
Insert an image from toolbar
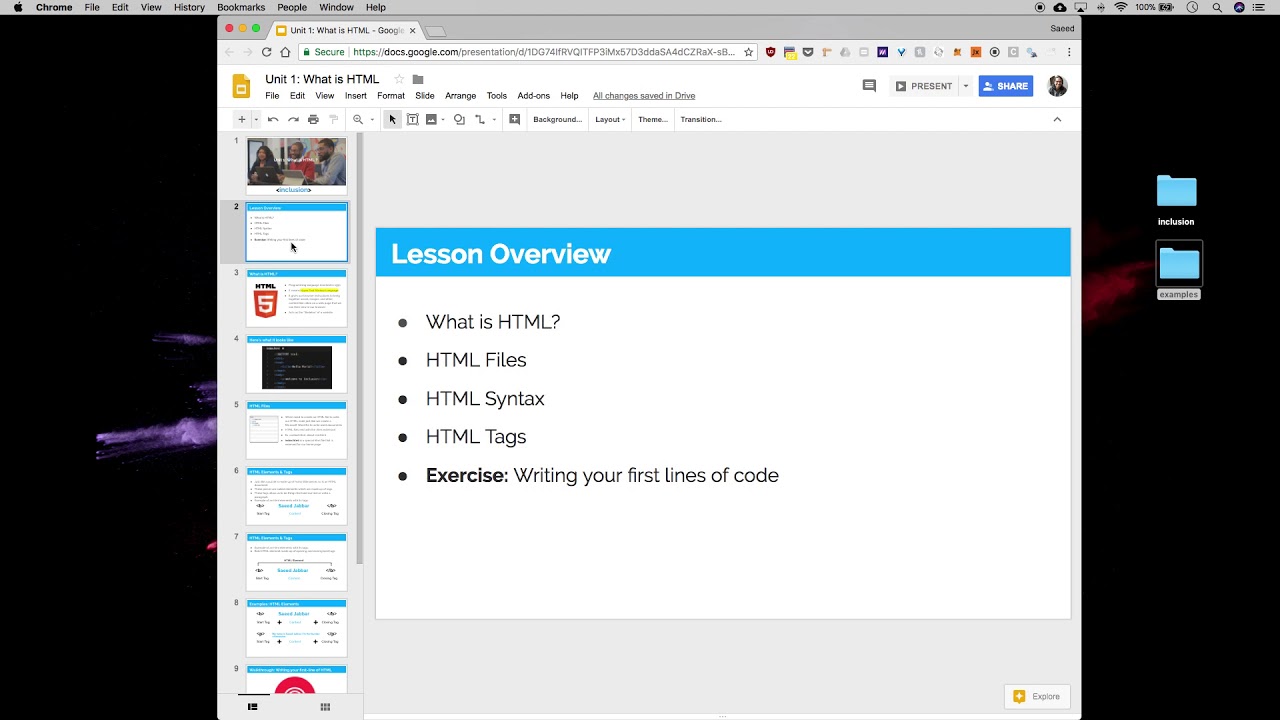431,119
